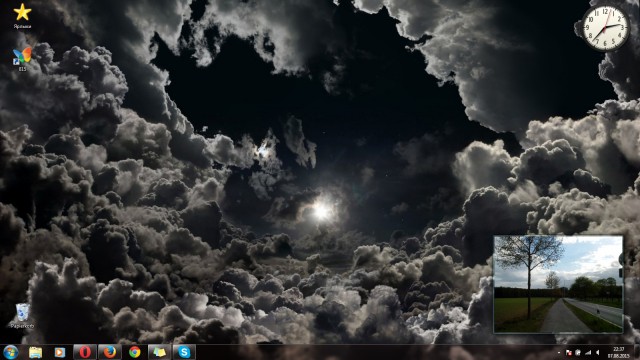Image resolution: width=640 pixels, height=360 pixels.
Task: Switch to Skype on the taskbar
Action: (184, 352)
